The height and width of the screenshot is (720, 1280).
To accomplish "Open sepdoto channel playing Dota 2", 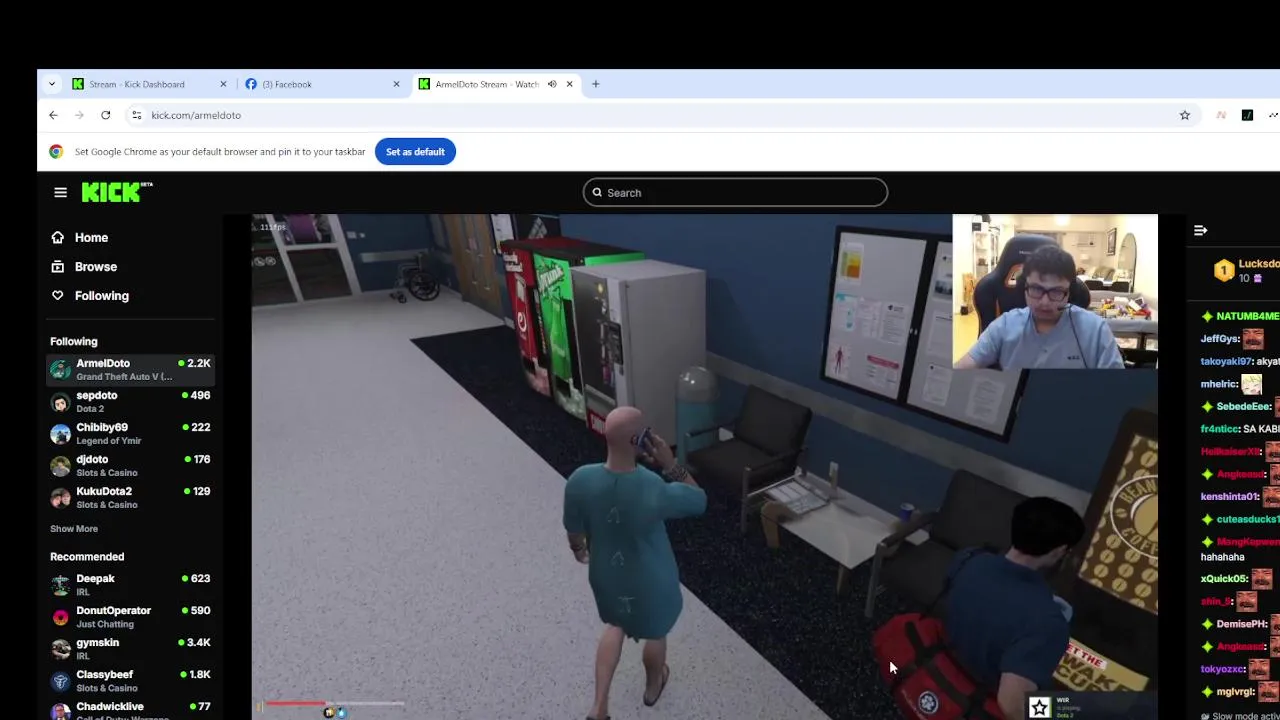I will 130,402.
